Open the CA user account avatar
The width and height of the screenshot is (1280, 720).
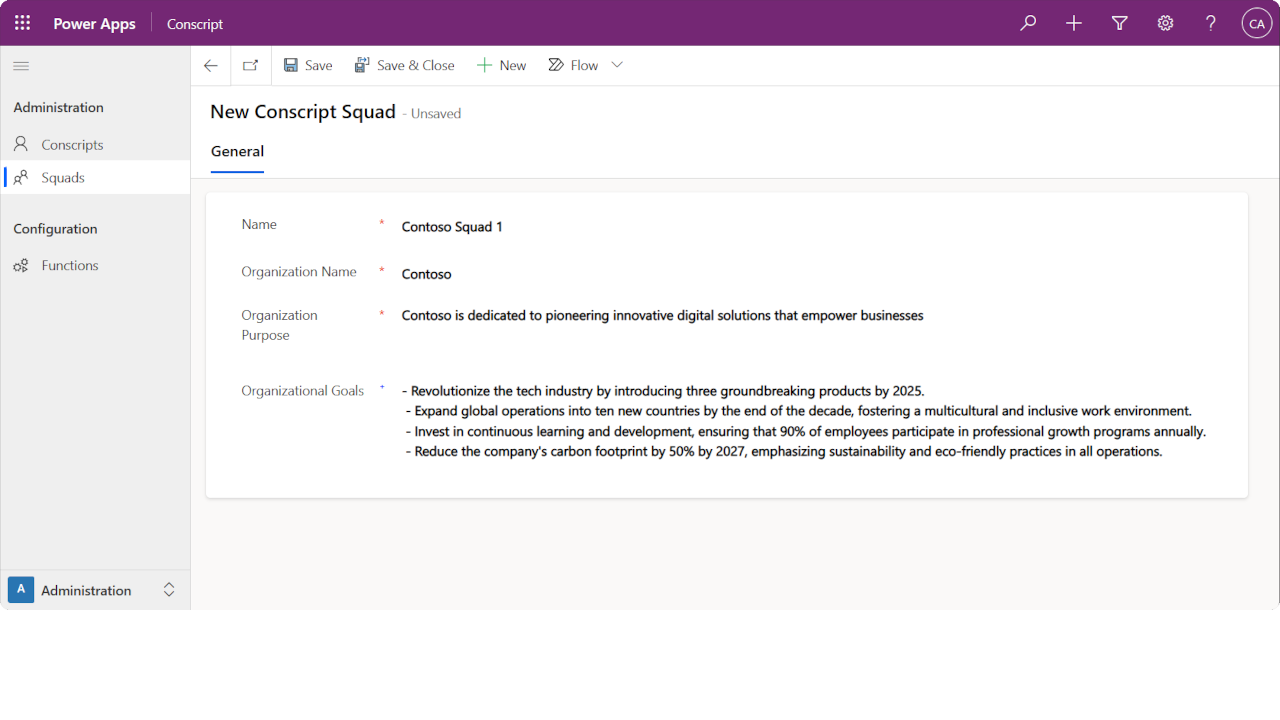(1257, 23)
